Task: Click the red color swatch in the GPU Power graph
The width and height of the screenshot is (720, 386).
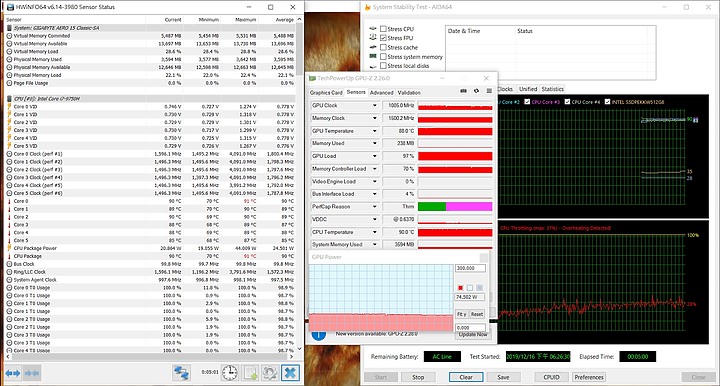Action: (461, 288)
